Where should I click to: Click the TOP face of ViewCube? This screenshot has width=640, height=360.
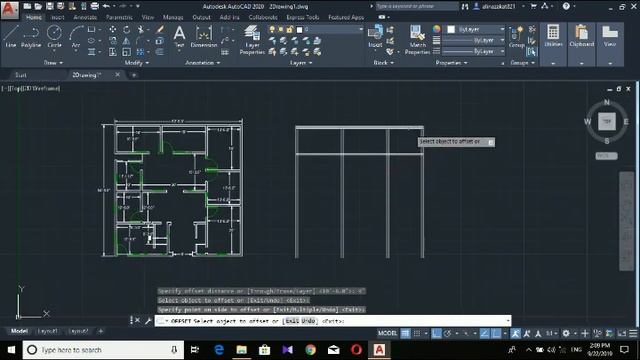pyautogui.click(x=607, y=122)
